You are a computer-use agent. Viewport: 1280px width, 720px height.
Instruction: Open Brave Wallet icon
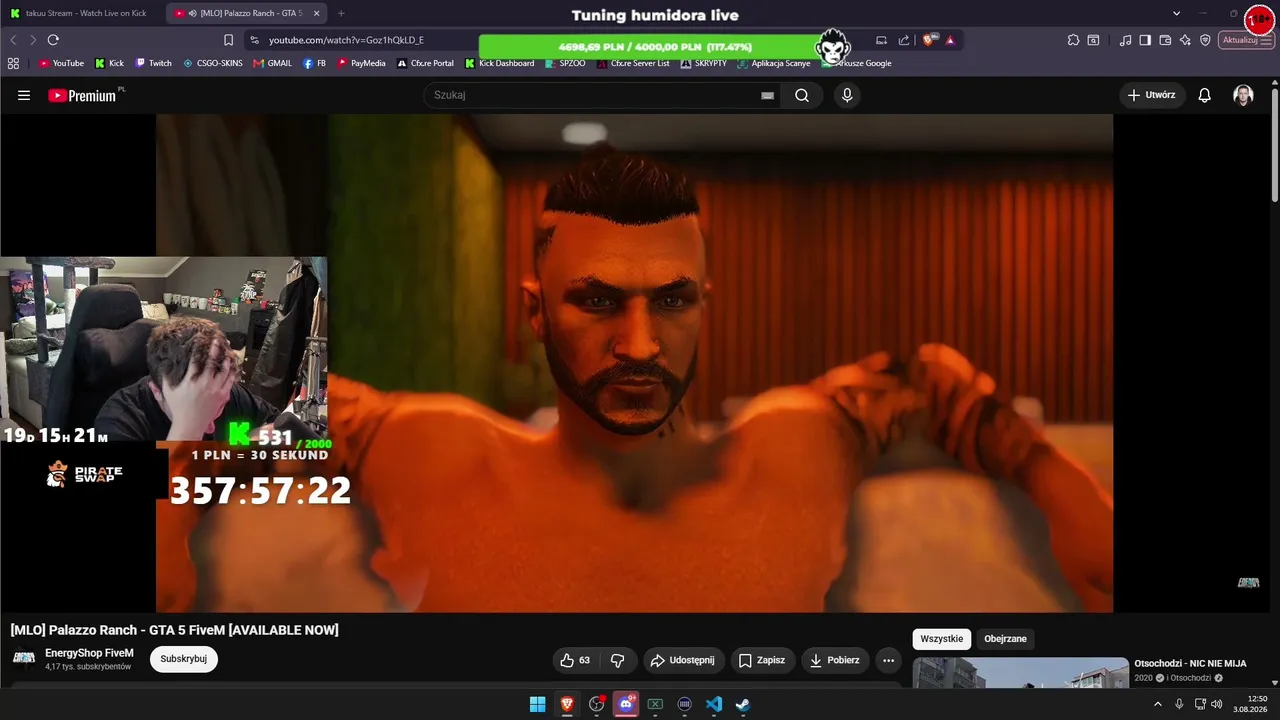(1165, 40)
